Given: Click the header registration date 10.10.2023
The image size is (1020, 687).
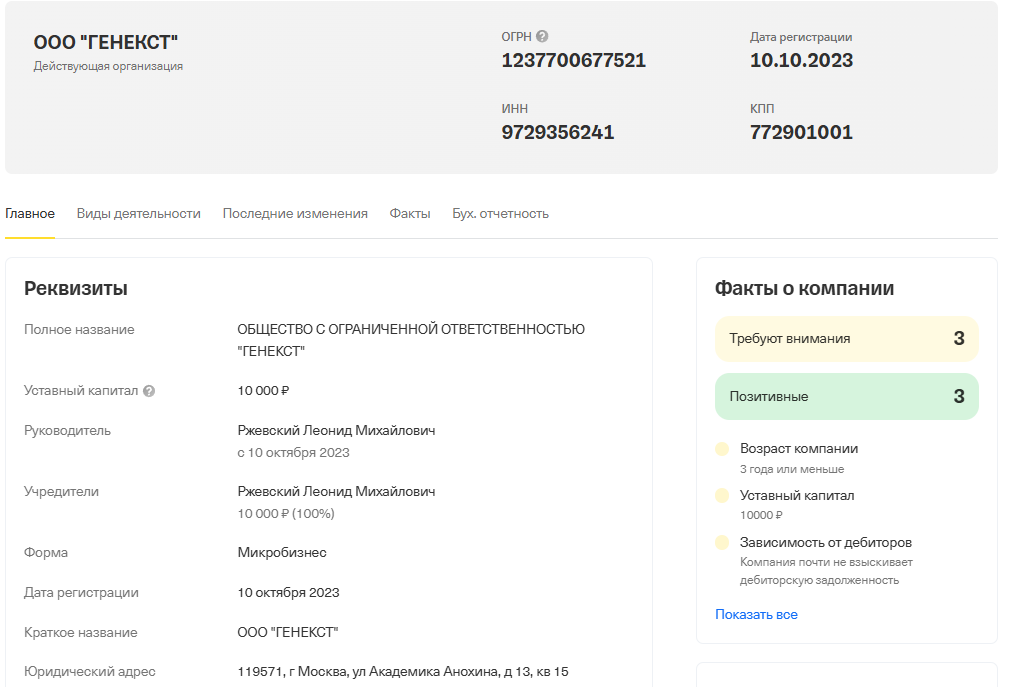Looking at the screenshot, I should pyautogui.click(x=801, y=61).
